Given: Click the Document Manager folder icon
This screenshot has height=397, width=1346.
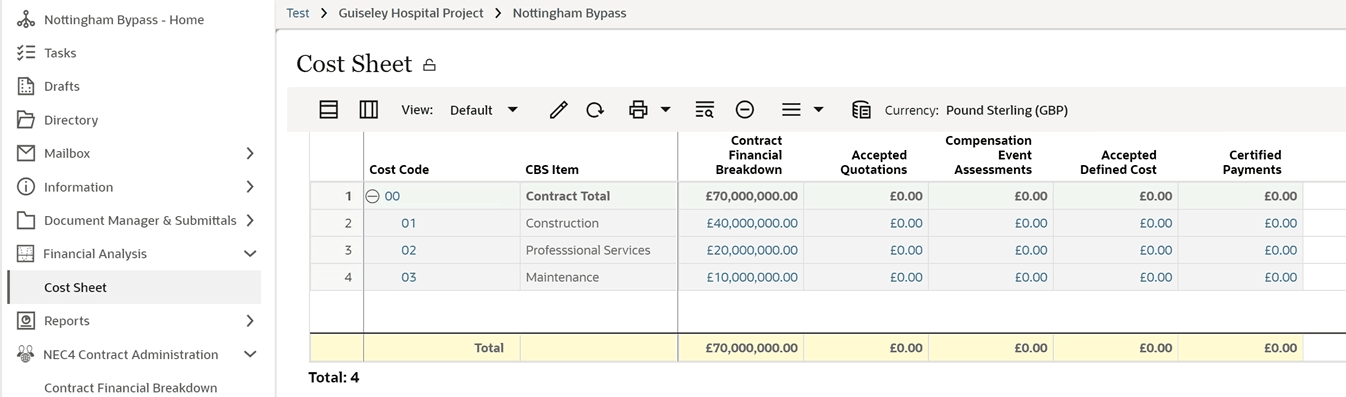Looking at the screenshot, I should point(26,220).
